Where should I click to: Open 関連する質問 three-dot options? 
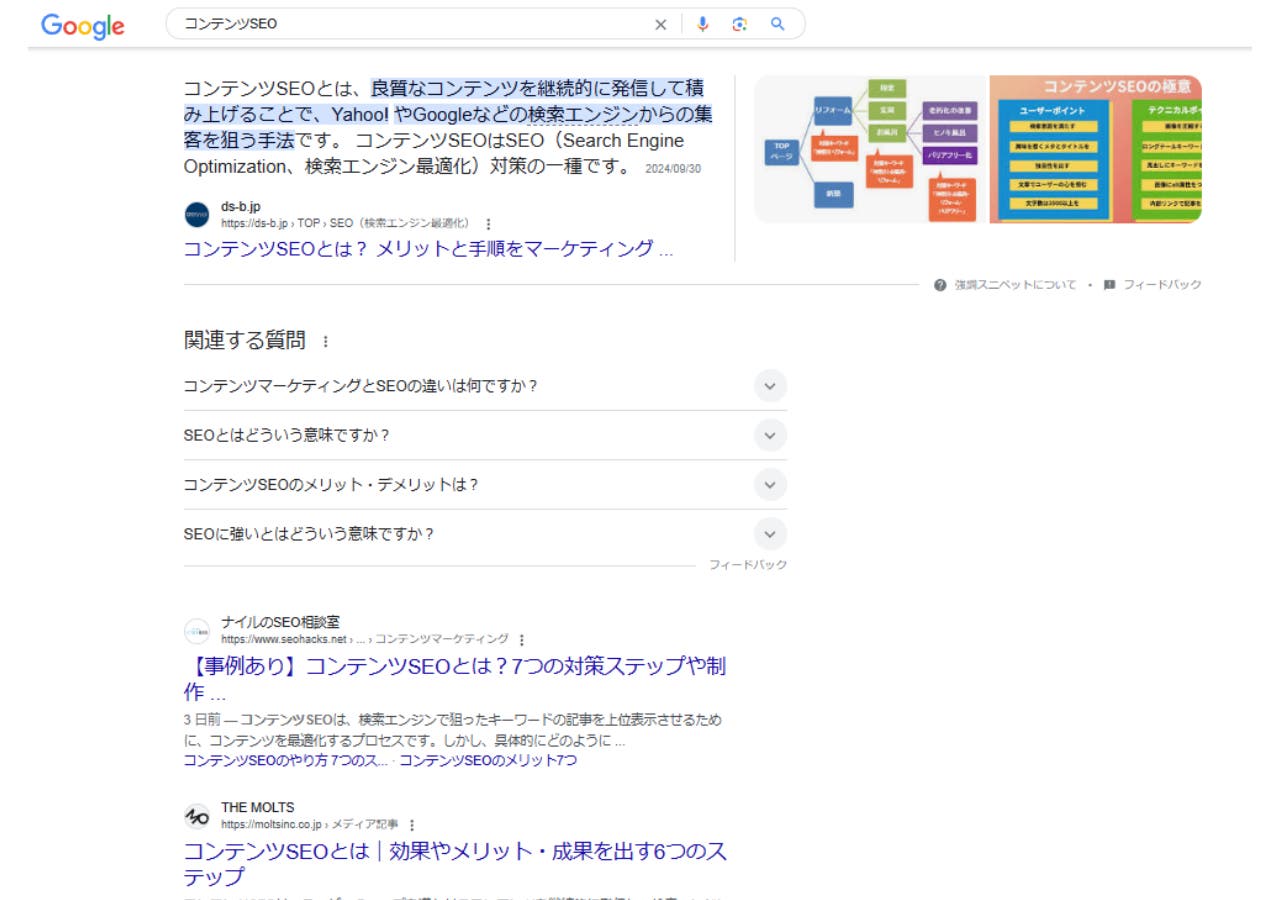325,342
